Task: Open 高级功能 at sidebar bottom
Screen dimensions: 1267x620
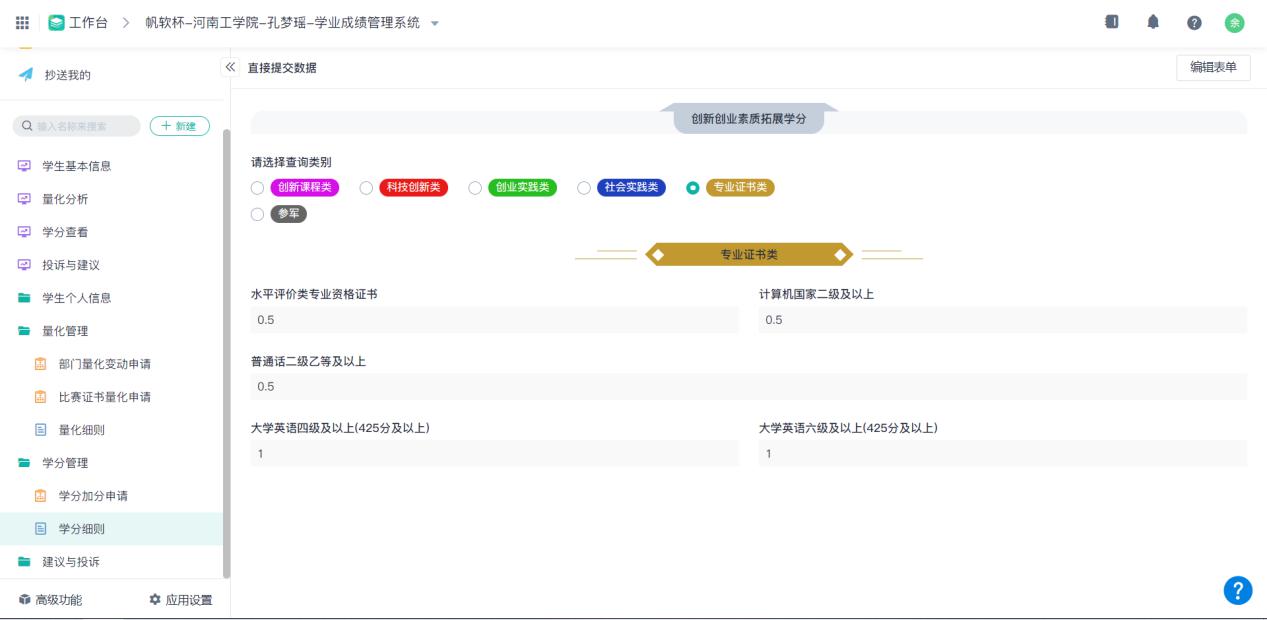Action: tap(52, 600)
